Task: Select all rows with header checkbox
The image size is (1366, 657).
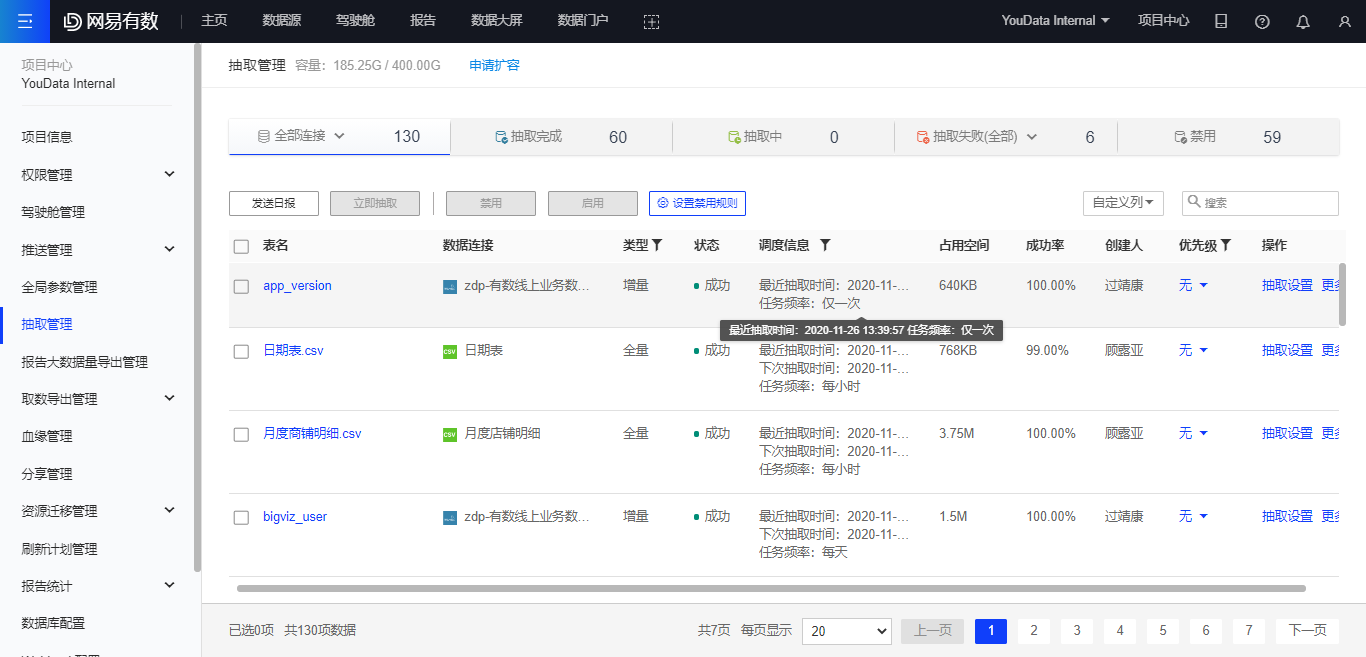Action: [x=241, y=246]
